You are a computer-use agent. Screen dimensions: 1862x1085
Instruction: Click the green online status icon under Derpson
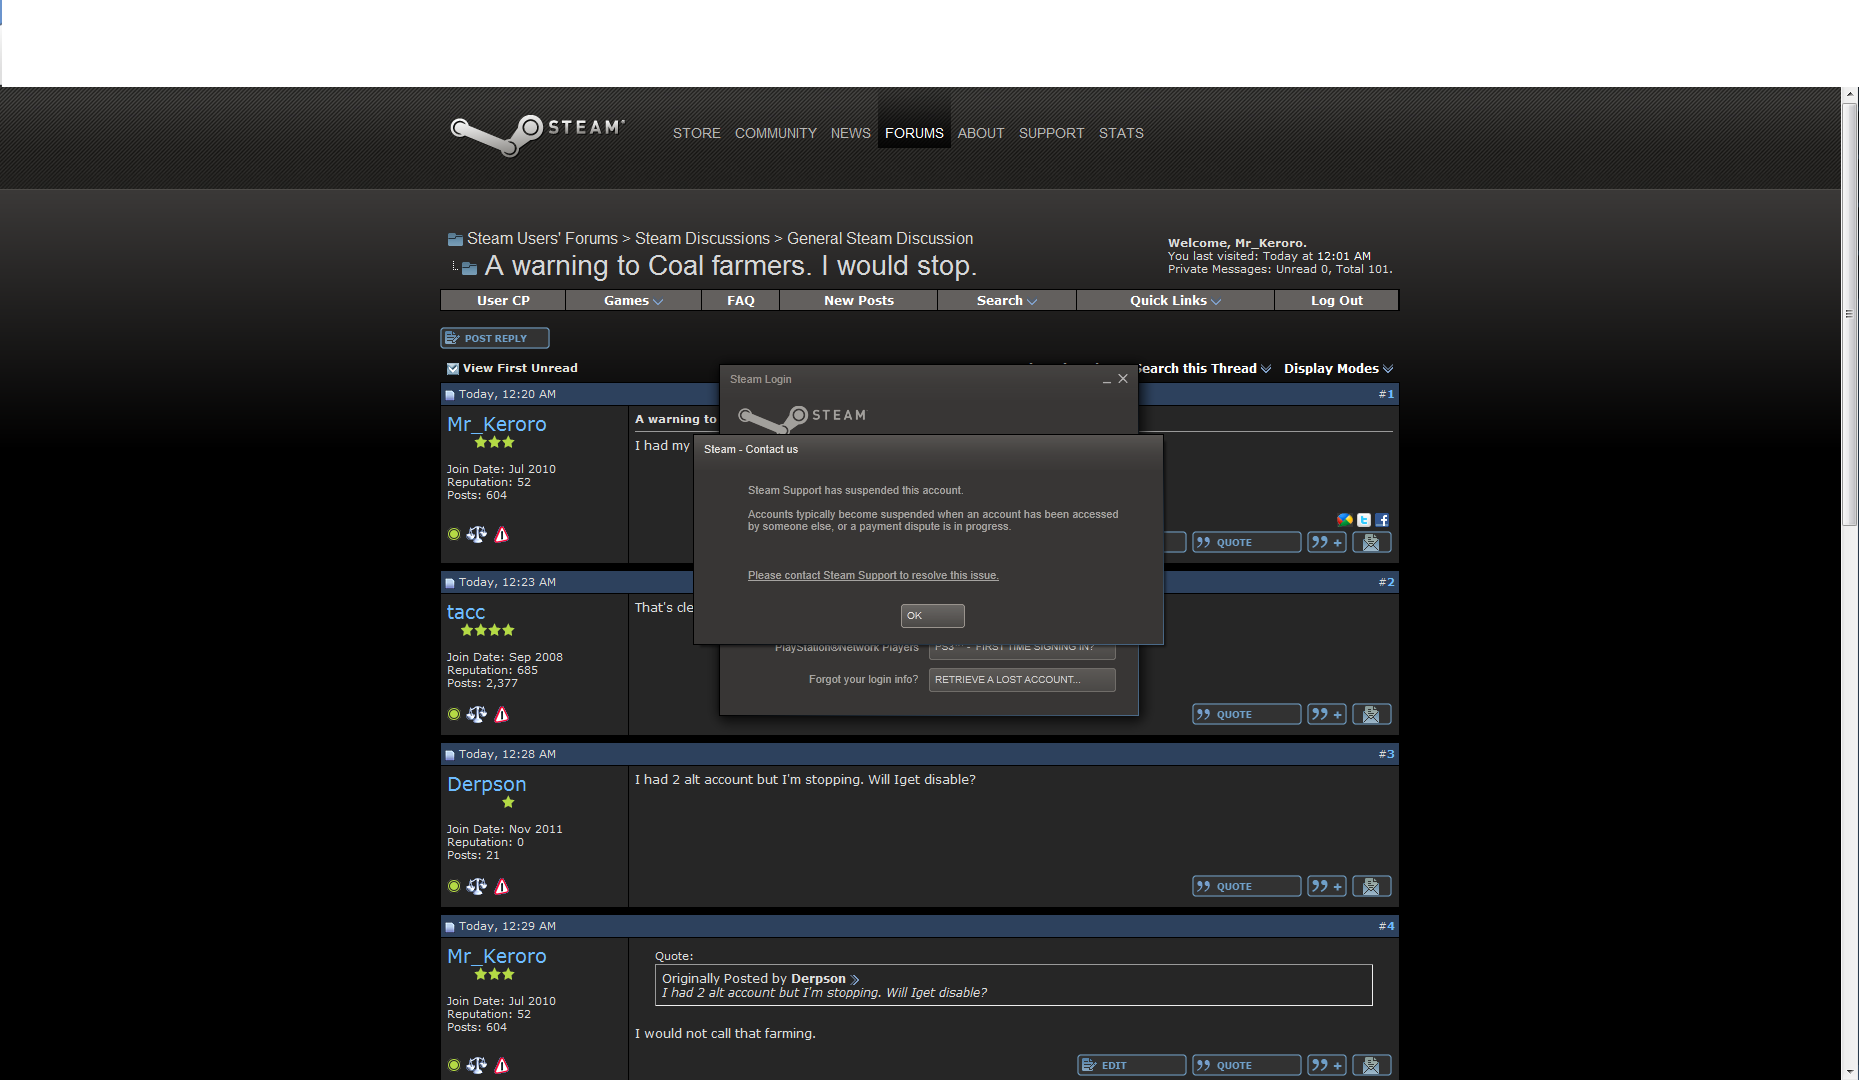coord(454,887)
